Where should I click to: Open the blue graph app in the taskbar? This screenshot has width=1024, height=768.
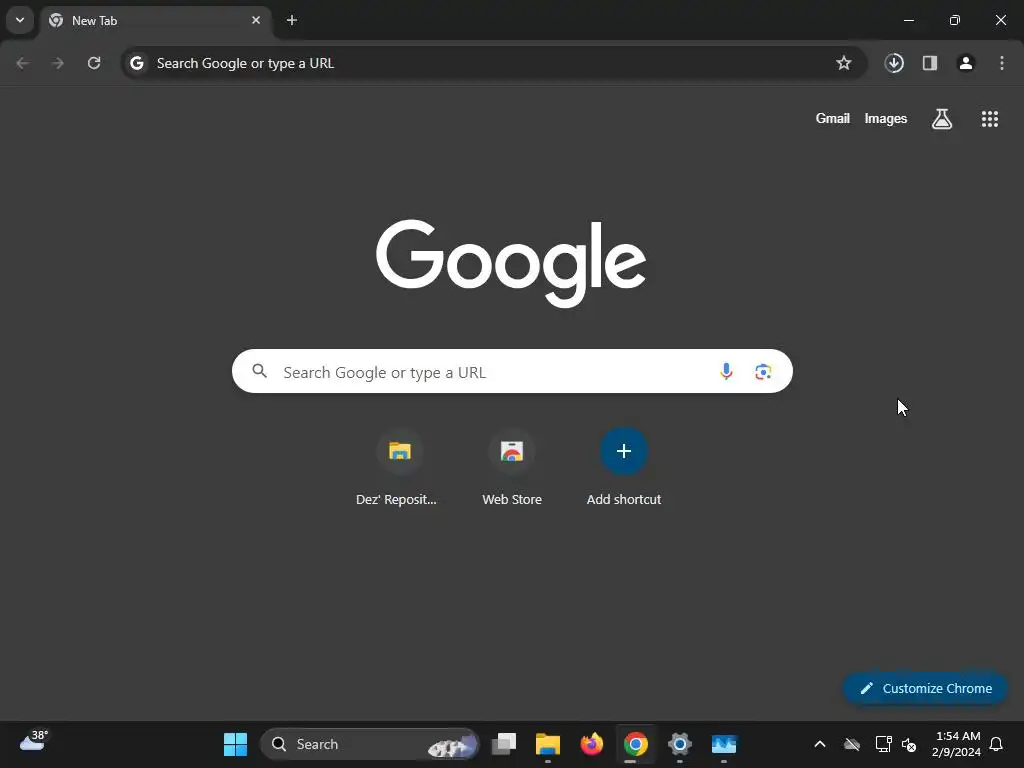(x=724, y=744)
